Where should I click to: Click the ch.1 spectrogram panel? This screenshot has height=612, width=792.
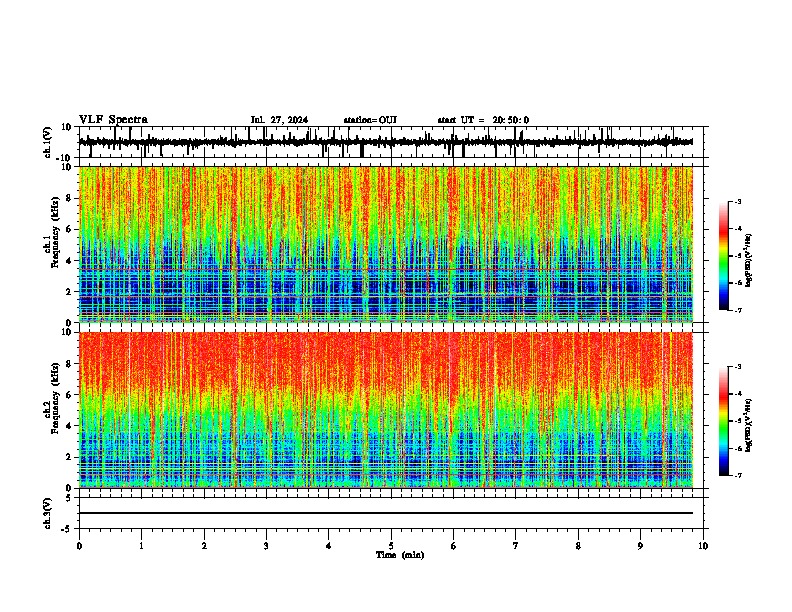pos(386,244)
